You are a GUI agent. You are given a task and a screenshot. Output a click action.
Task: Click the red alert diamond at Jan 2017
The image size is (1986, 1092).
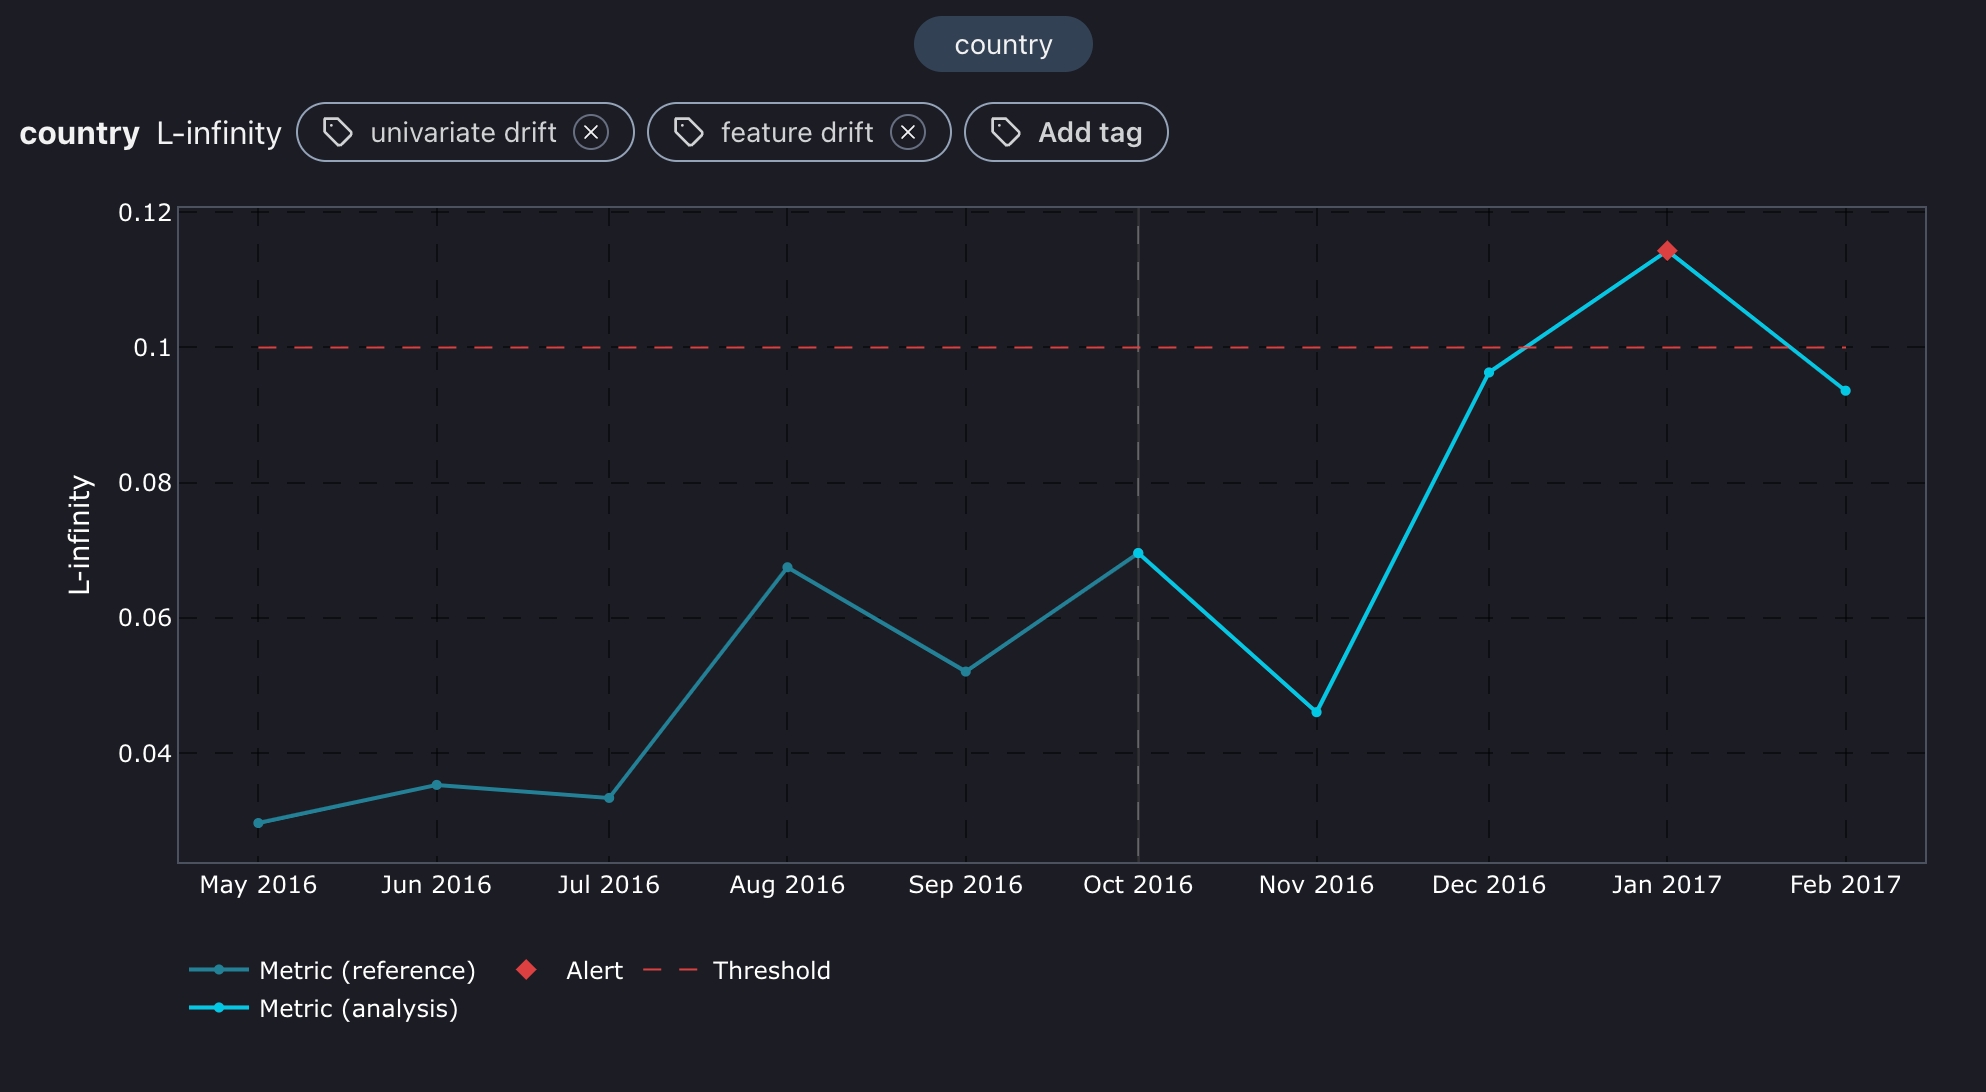click(x=1667, y=251)
